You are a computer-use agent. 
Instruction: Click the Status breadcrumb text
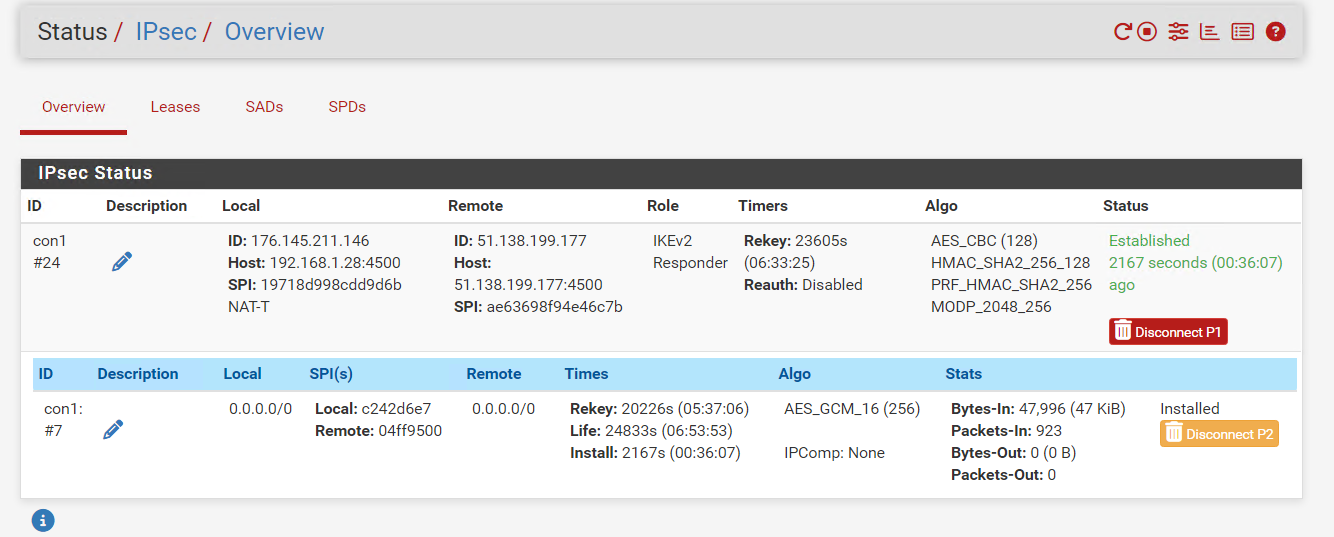pos(72,31)
